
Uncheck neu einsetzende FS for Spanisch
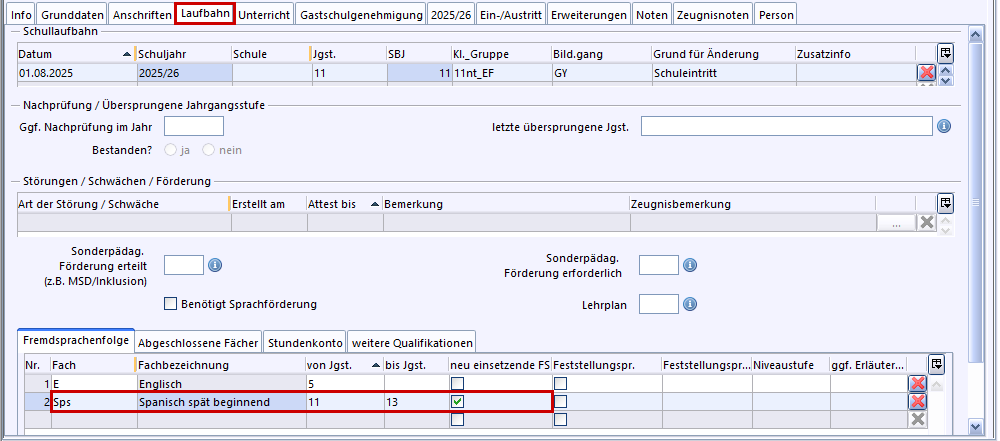[x=457, y=401]
